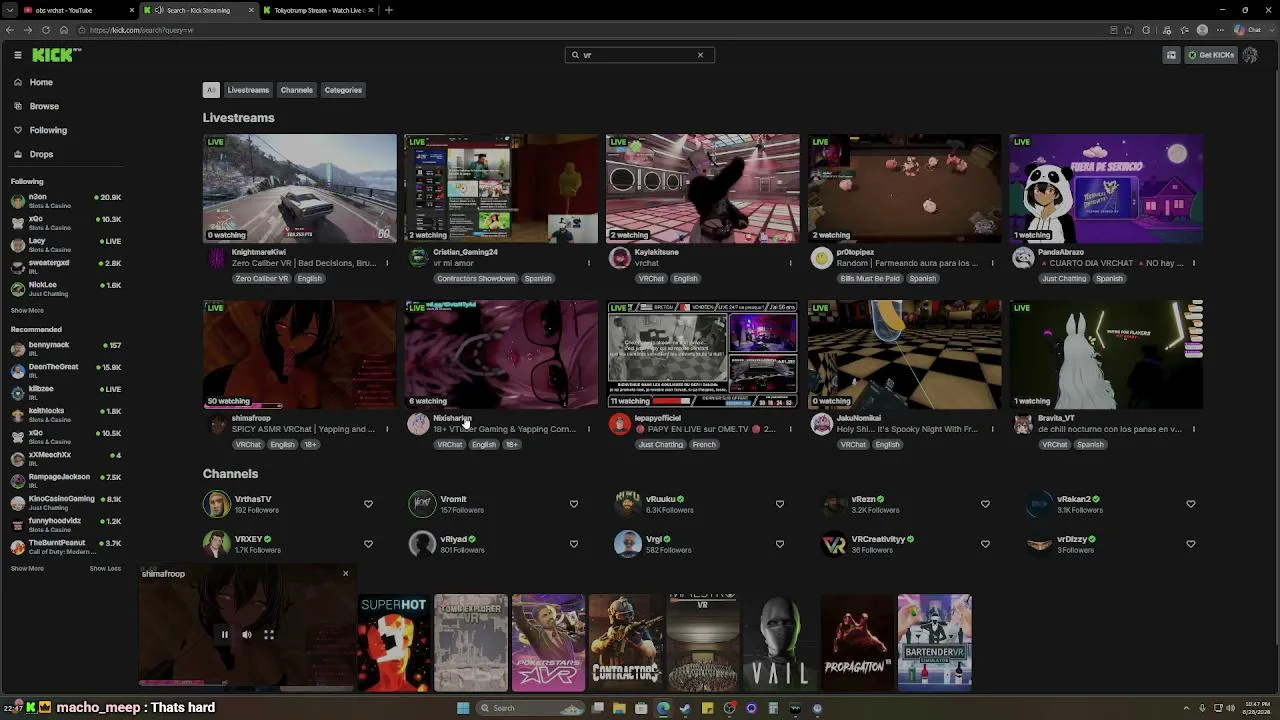Open options menu for lepapyofficiel stream

[x=790, y=429]
